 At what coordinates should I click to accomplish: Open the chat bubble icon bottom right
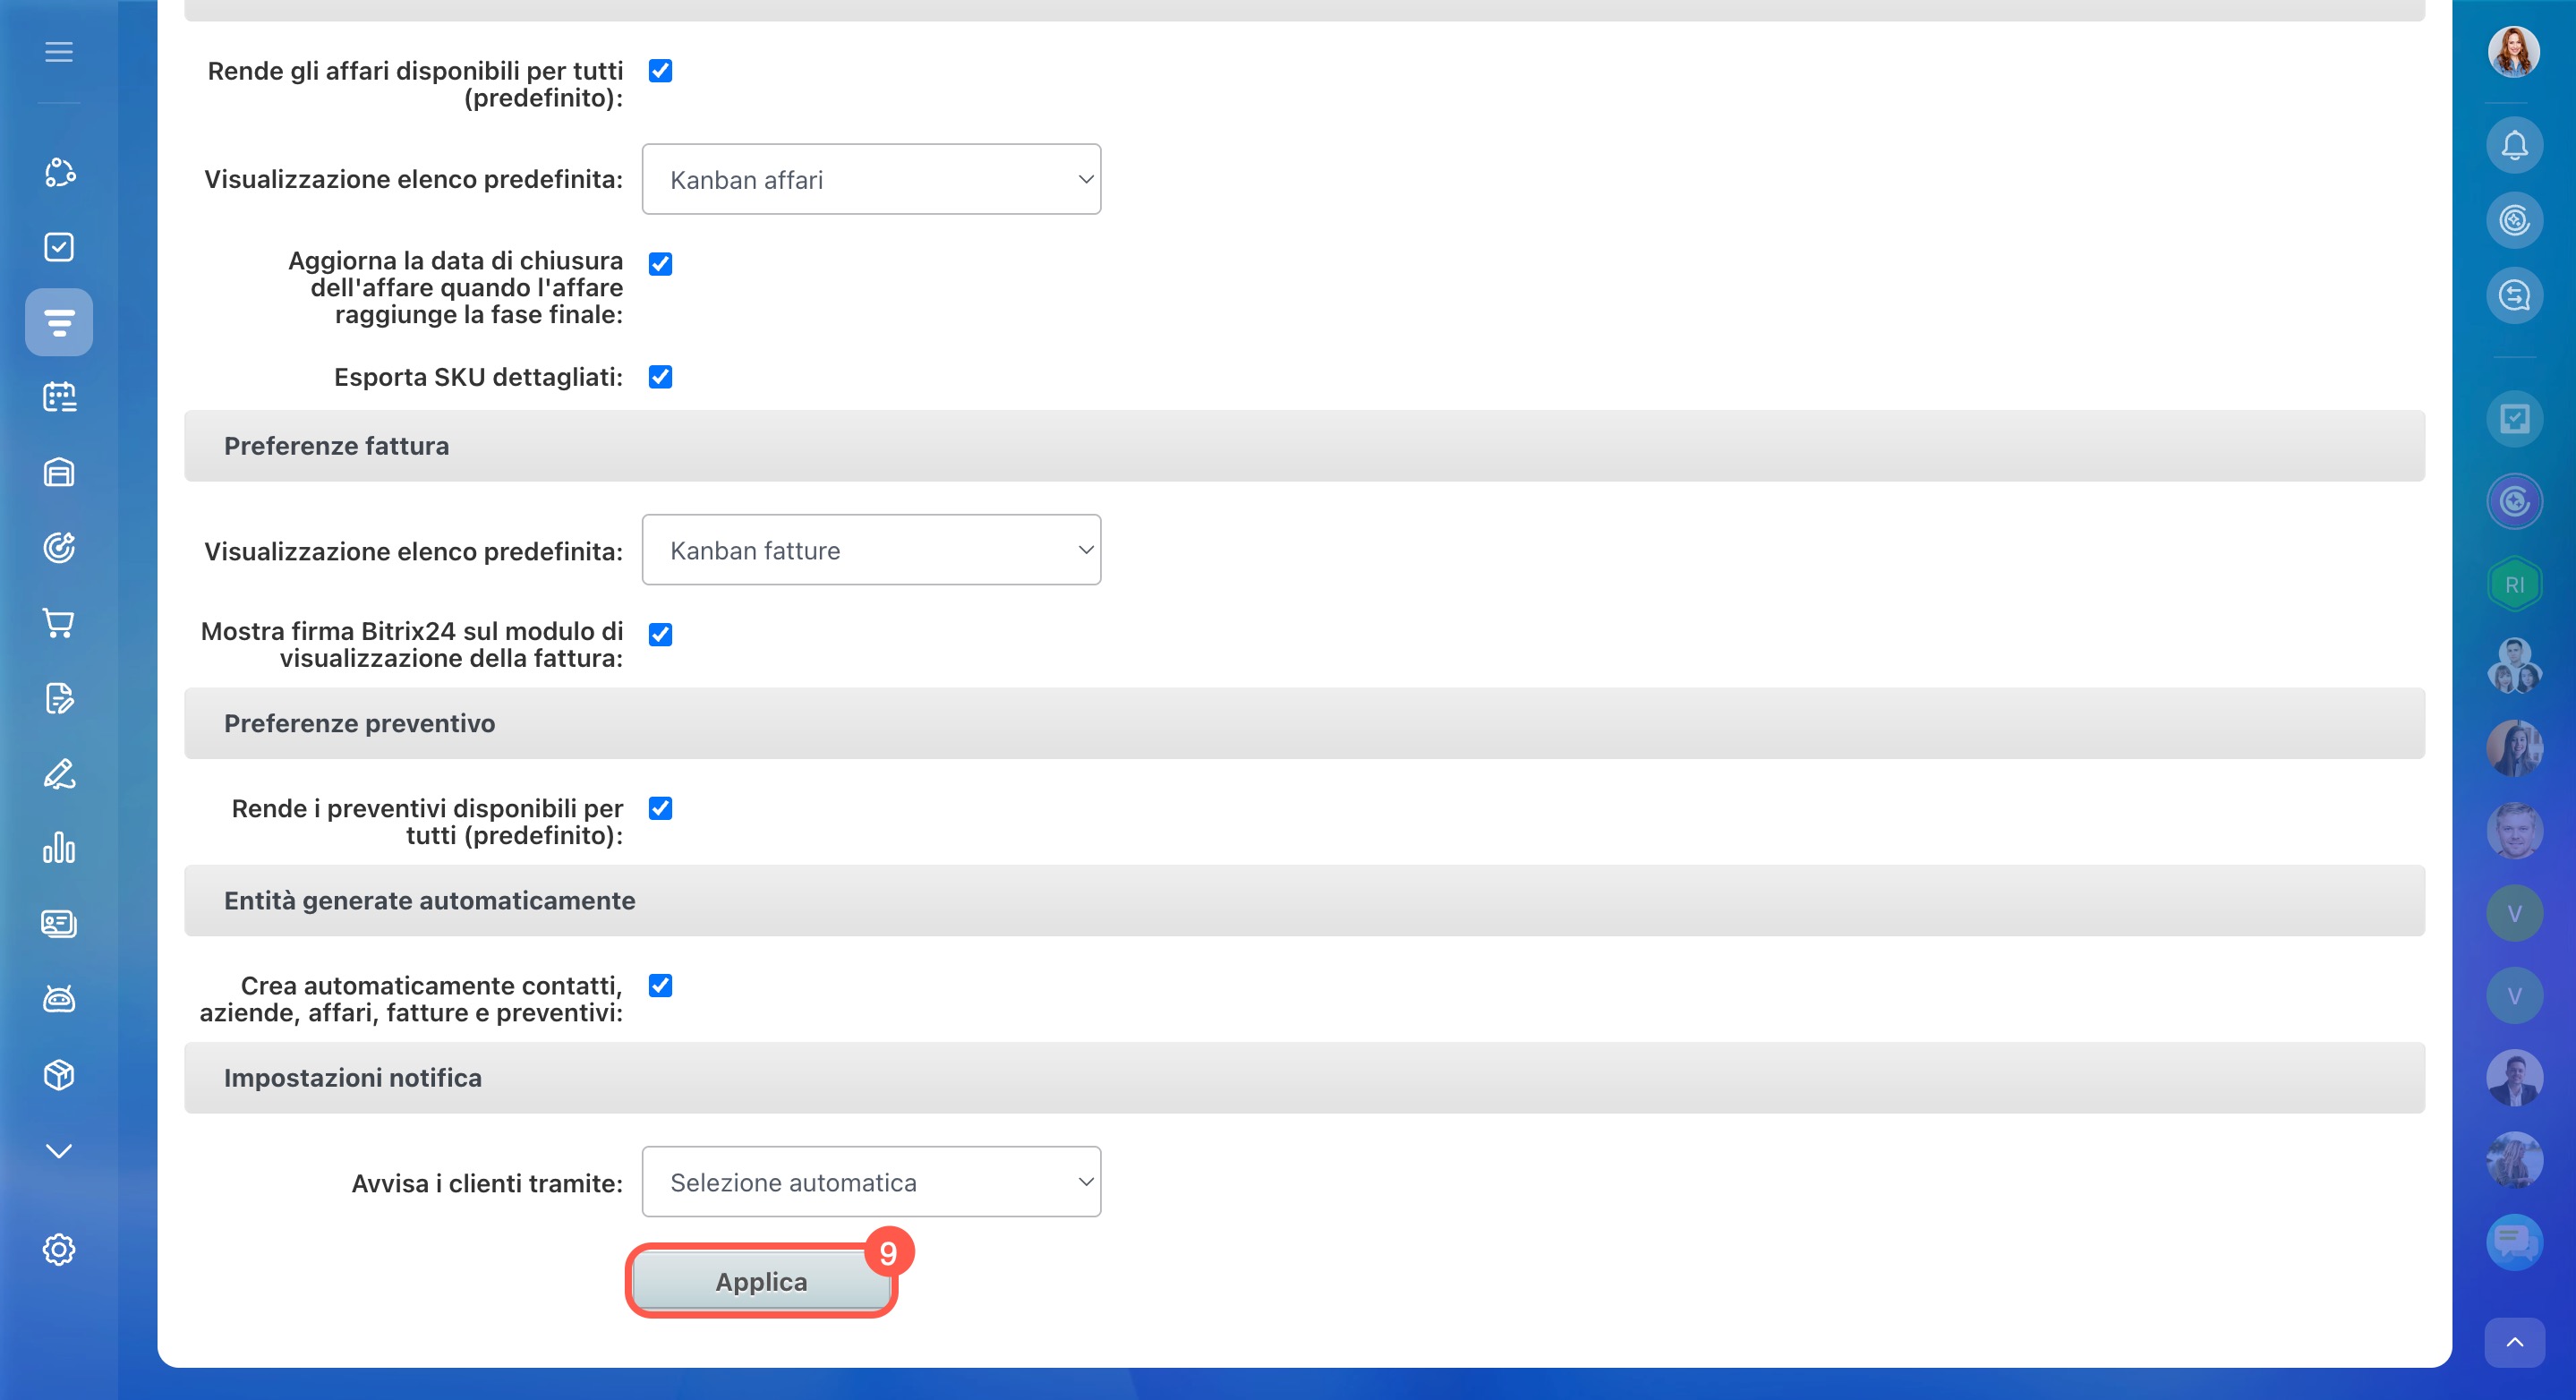[2514, 1241]
